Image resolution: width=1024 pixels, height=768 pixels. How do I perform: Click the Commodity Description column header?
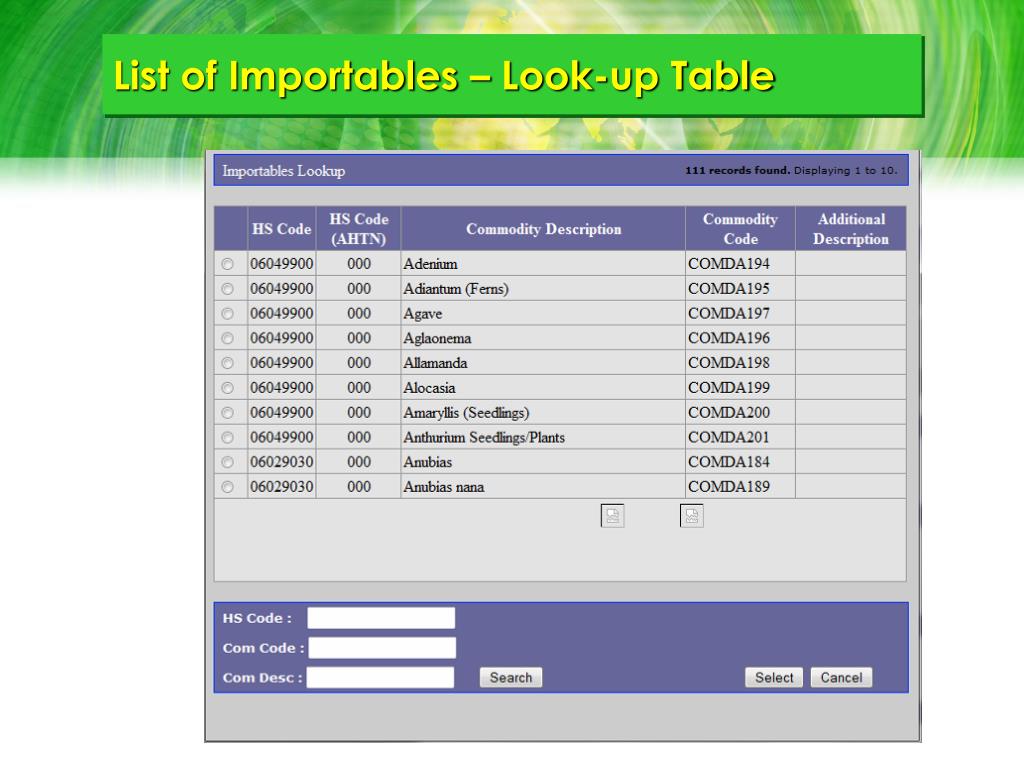543,229
